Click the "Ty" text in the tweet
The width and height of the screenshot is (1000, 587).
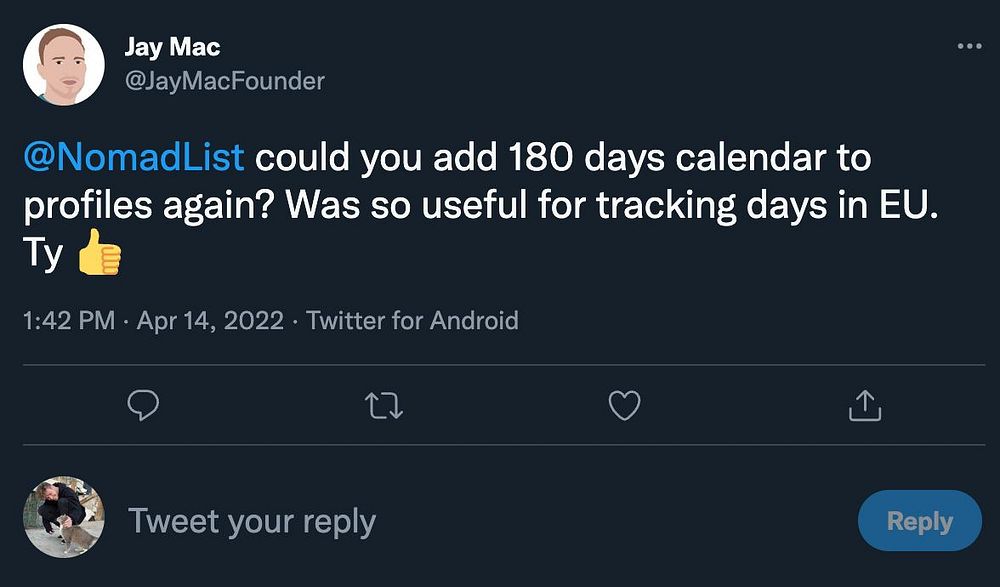click(x=43, y=253)
